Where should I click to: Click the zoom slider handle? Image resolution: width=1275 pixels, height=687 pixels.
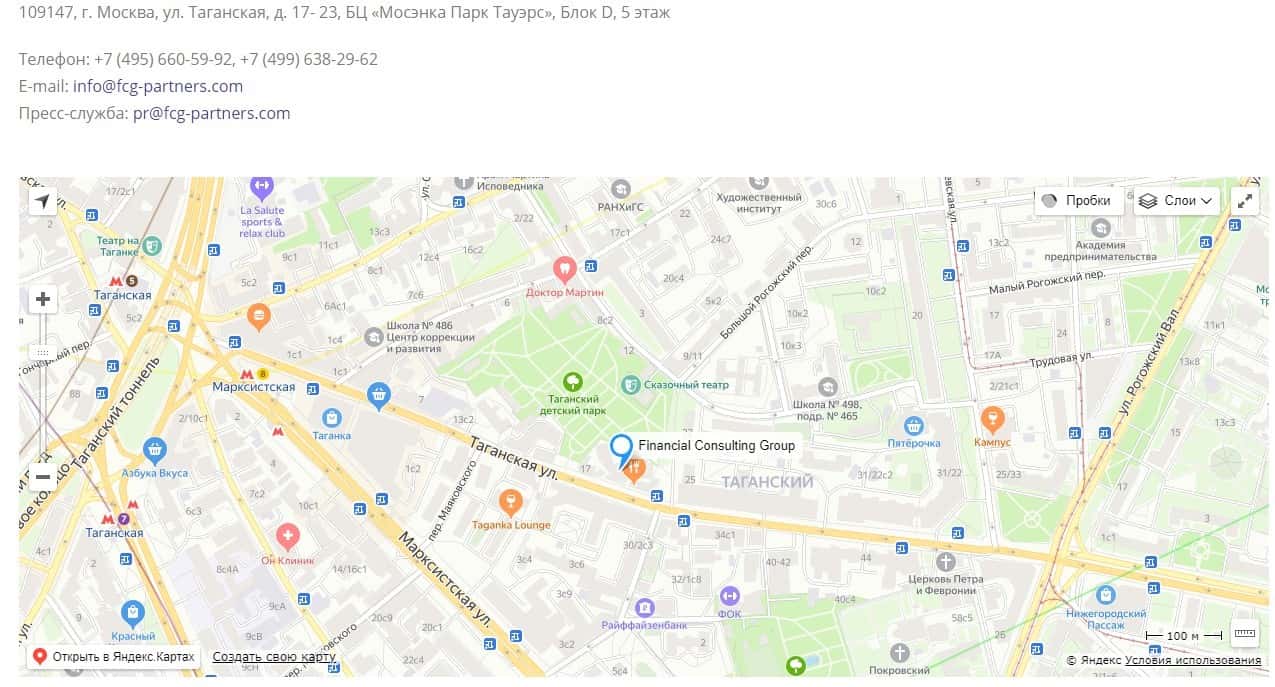pyautogui.click(x=43, y=353)
